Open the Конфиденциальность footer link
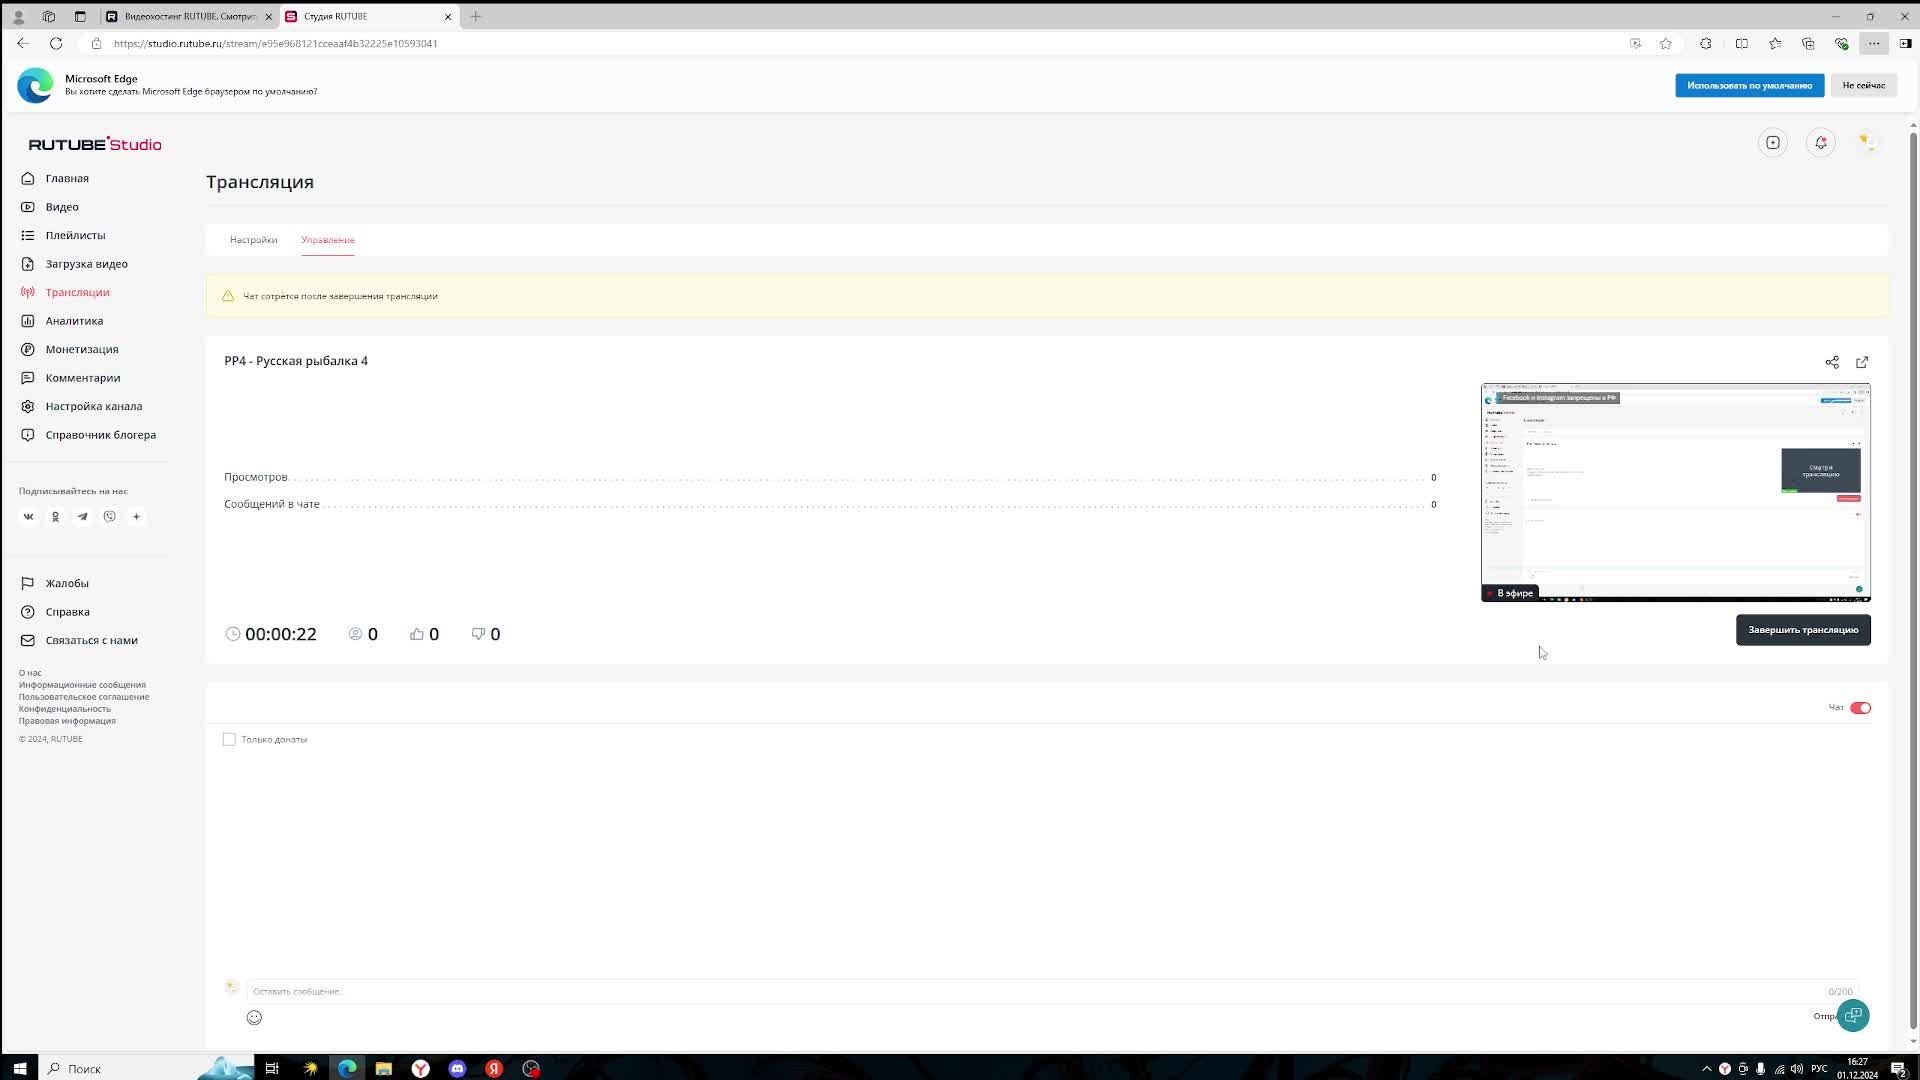This screenshot has height=1080, width=1920. point(65,709)
